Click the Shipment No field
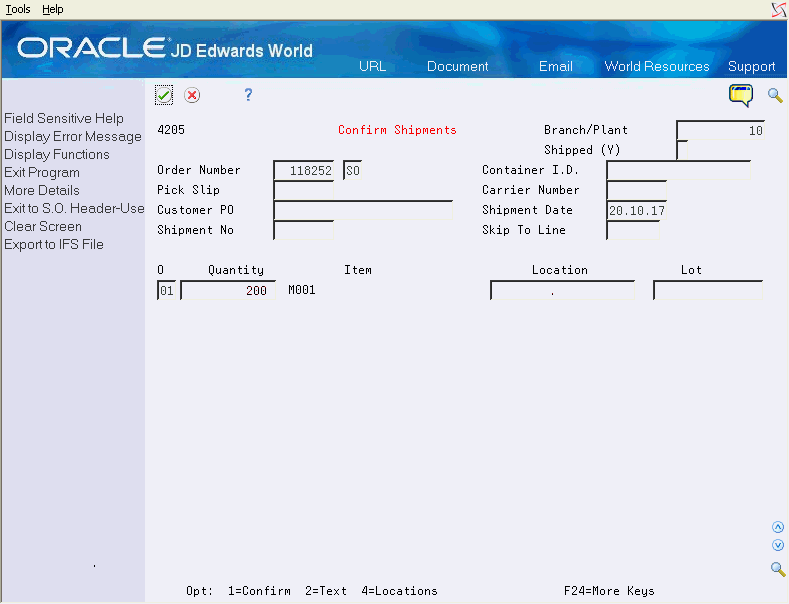The image size is (789, 604). coord(303,230)
